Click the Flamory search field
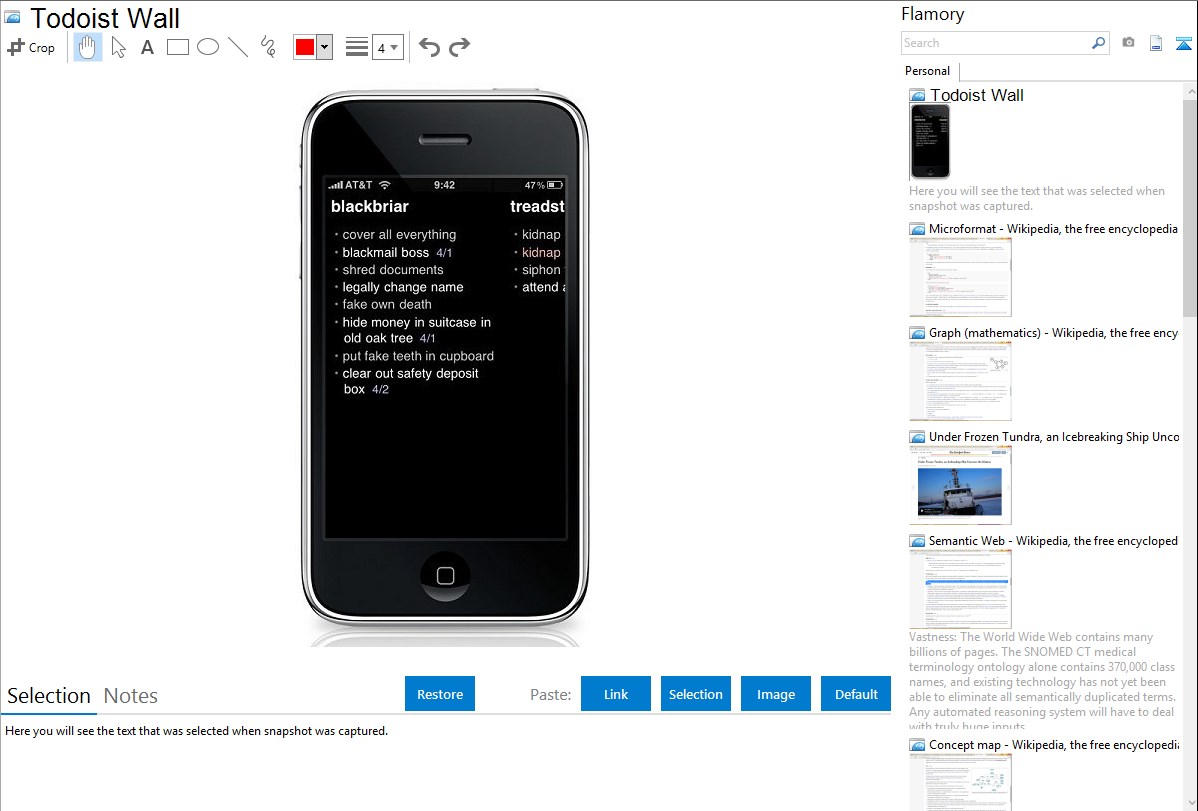 point(995,43)
